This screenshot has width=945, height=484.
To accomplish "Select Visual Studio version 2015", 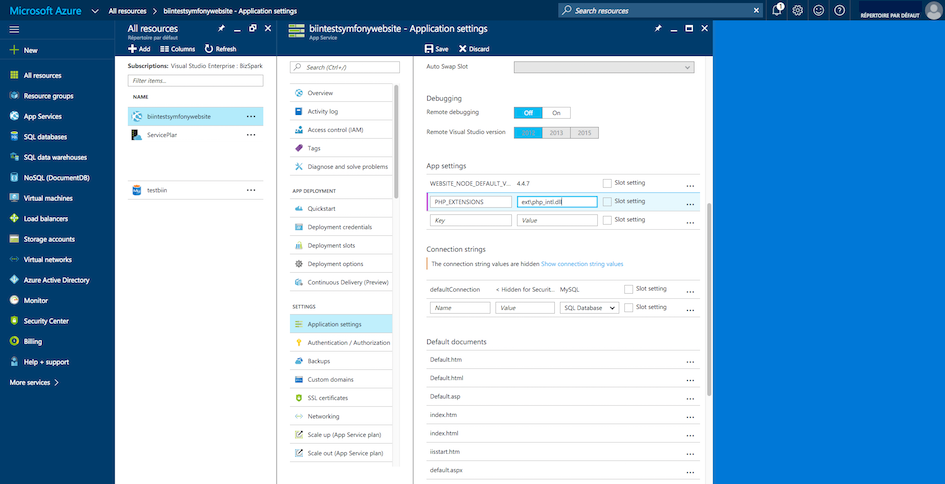I will [585, 133].
